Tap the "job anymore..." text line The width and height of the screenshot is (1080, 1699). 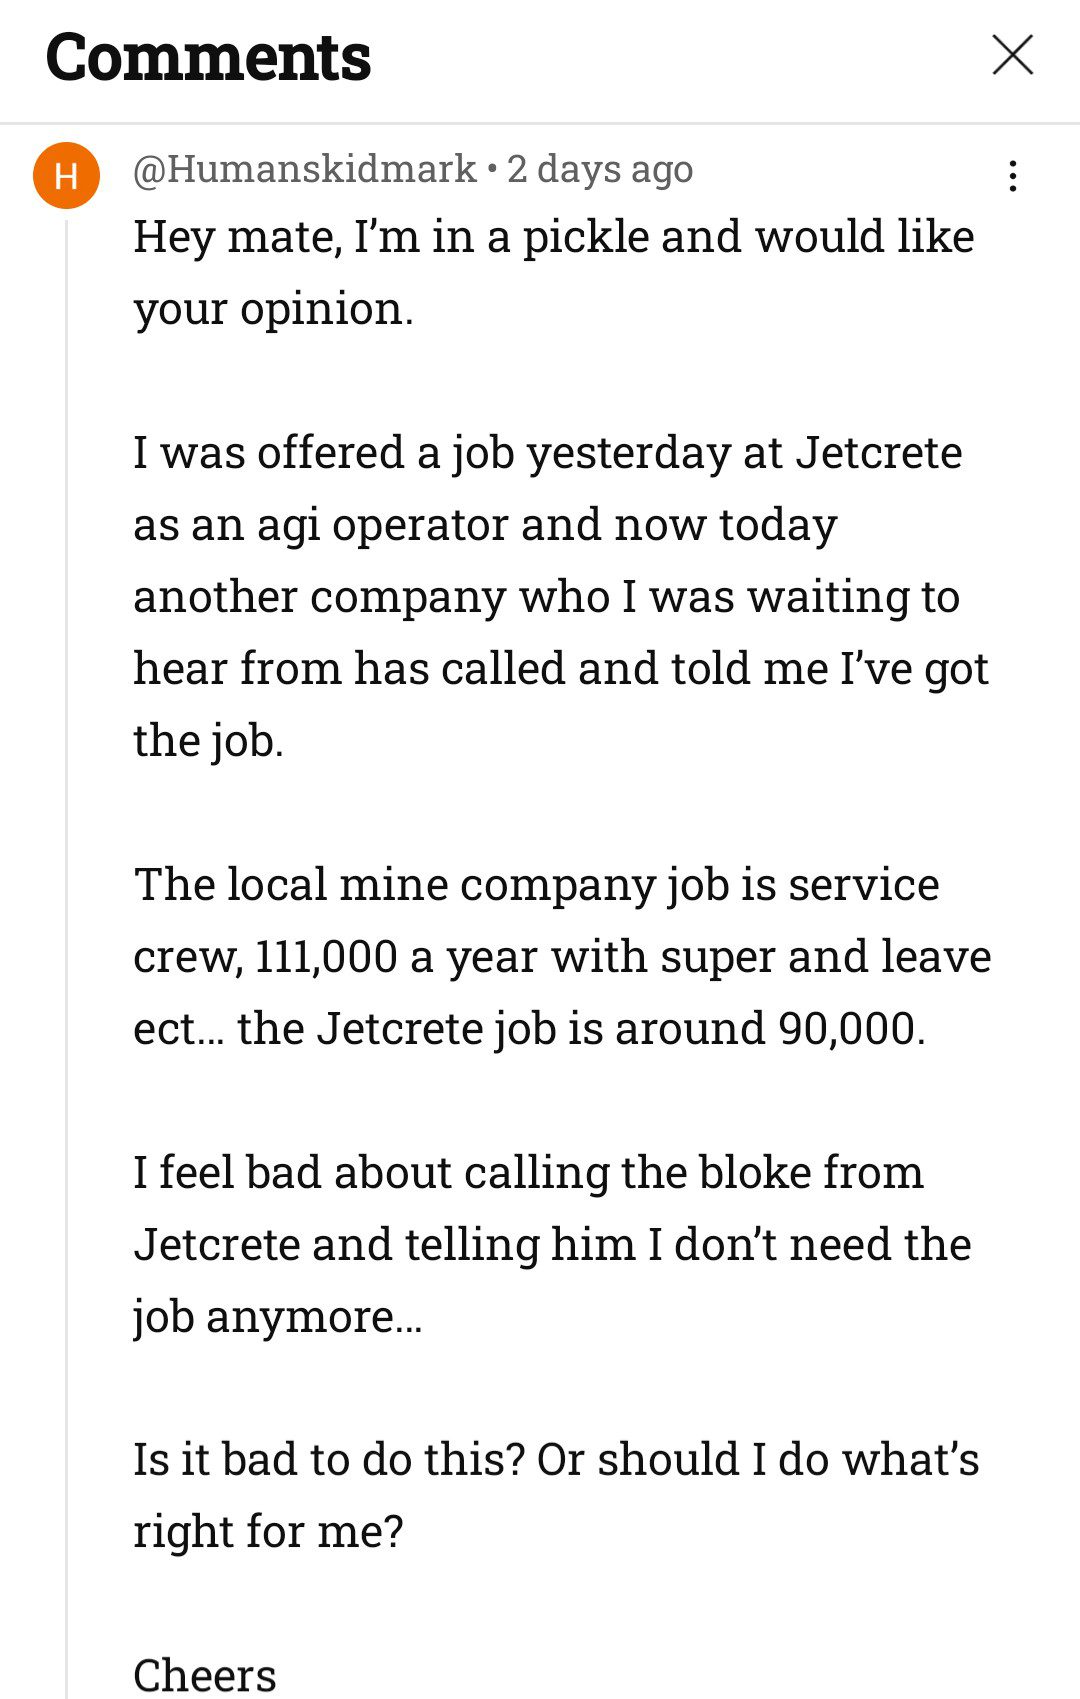[x=277, y=1317]
